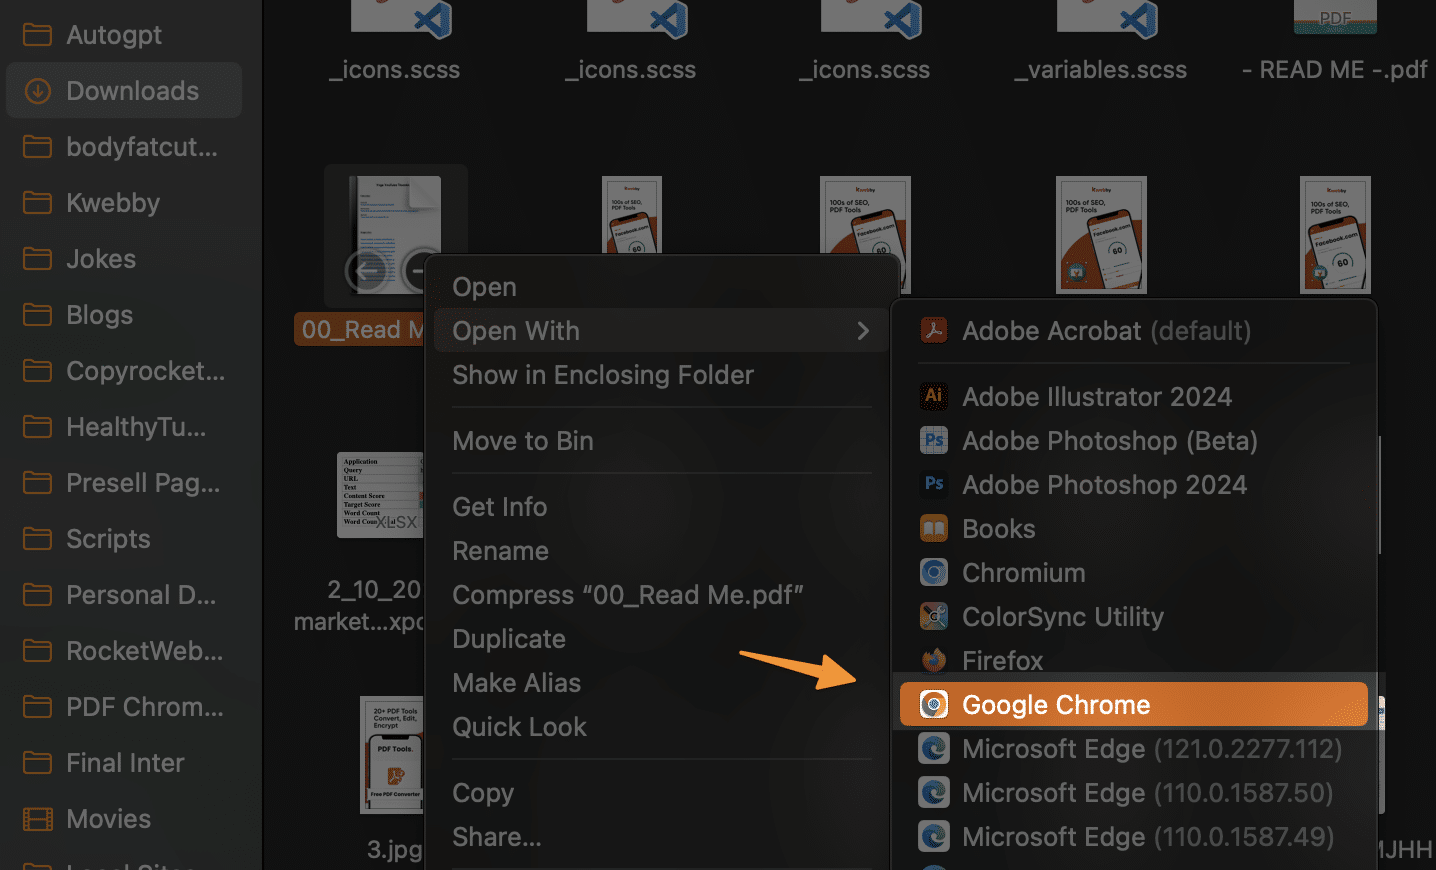The width and height of the screenshot is (1436, 870).
Task: Choose Move to Bin
Action: [522, 441]
